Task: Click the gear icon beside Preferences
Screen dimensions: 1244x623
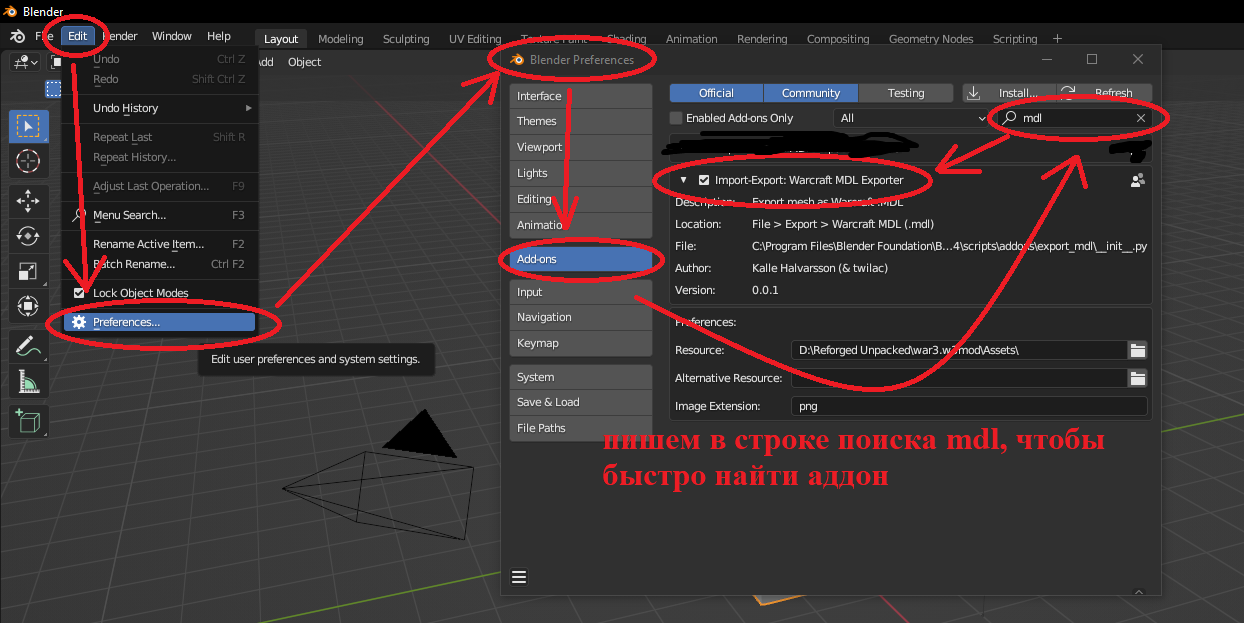Action: 79,322
